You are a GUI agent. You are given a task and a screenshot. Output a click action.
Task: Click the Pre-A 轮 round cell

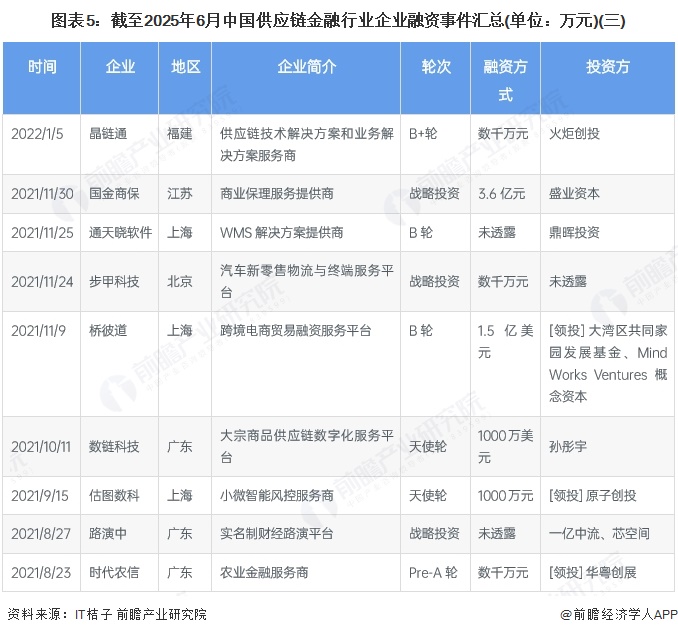click(433, 573)
